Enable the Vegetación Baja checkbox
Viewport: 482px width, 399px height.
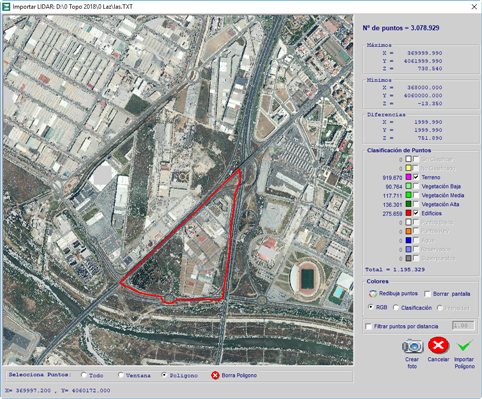tap(416, 186)
